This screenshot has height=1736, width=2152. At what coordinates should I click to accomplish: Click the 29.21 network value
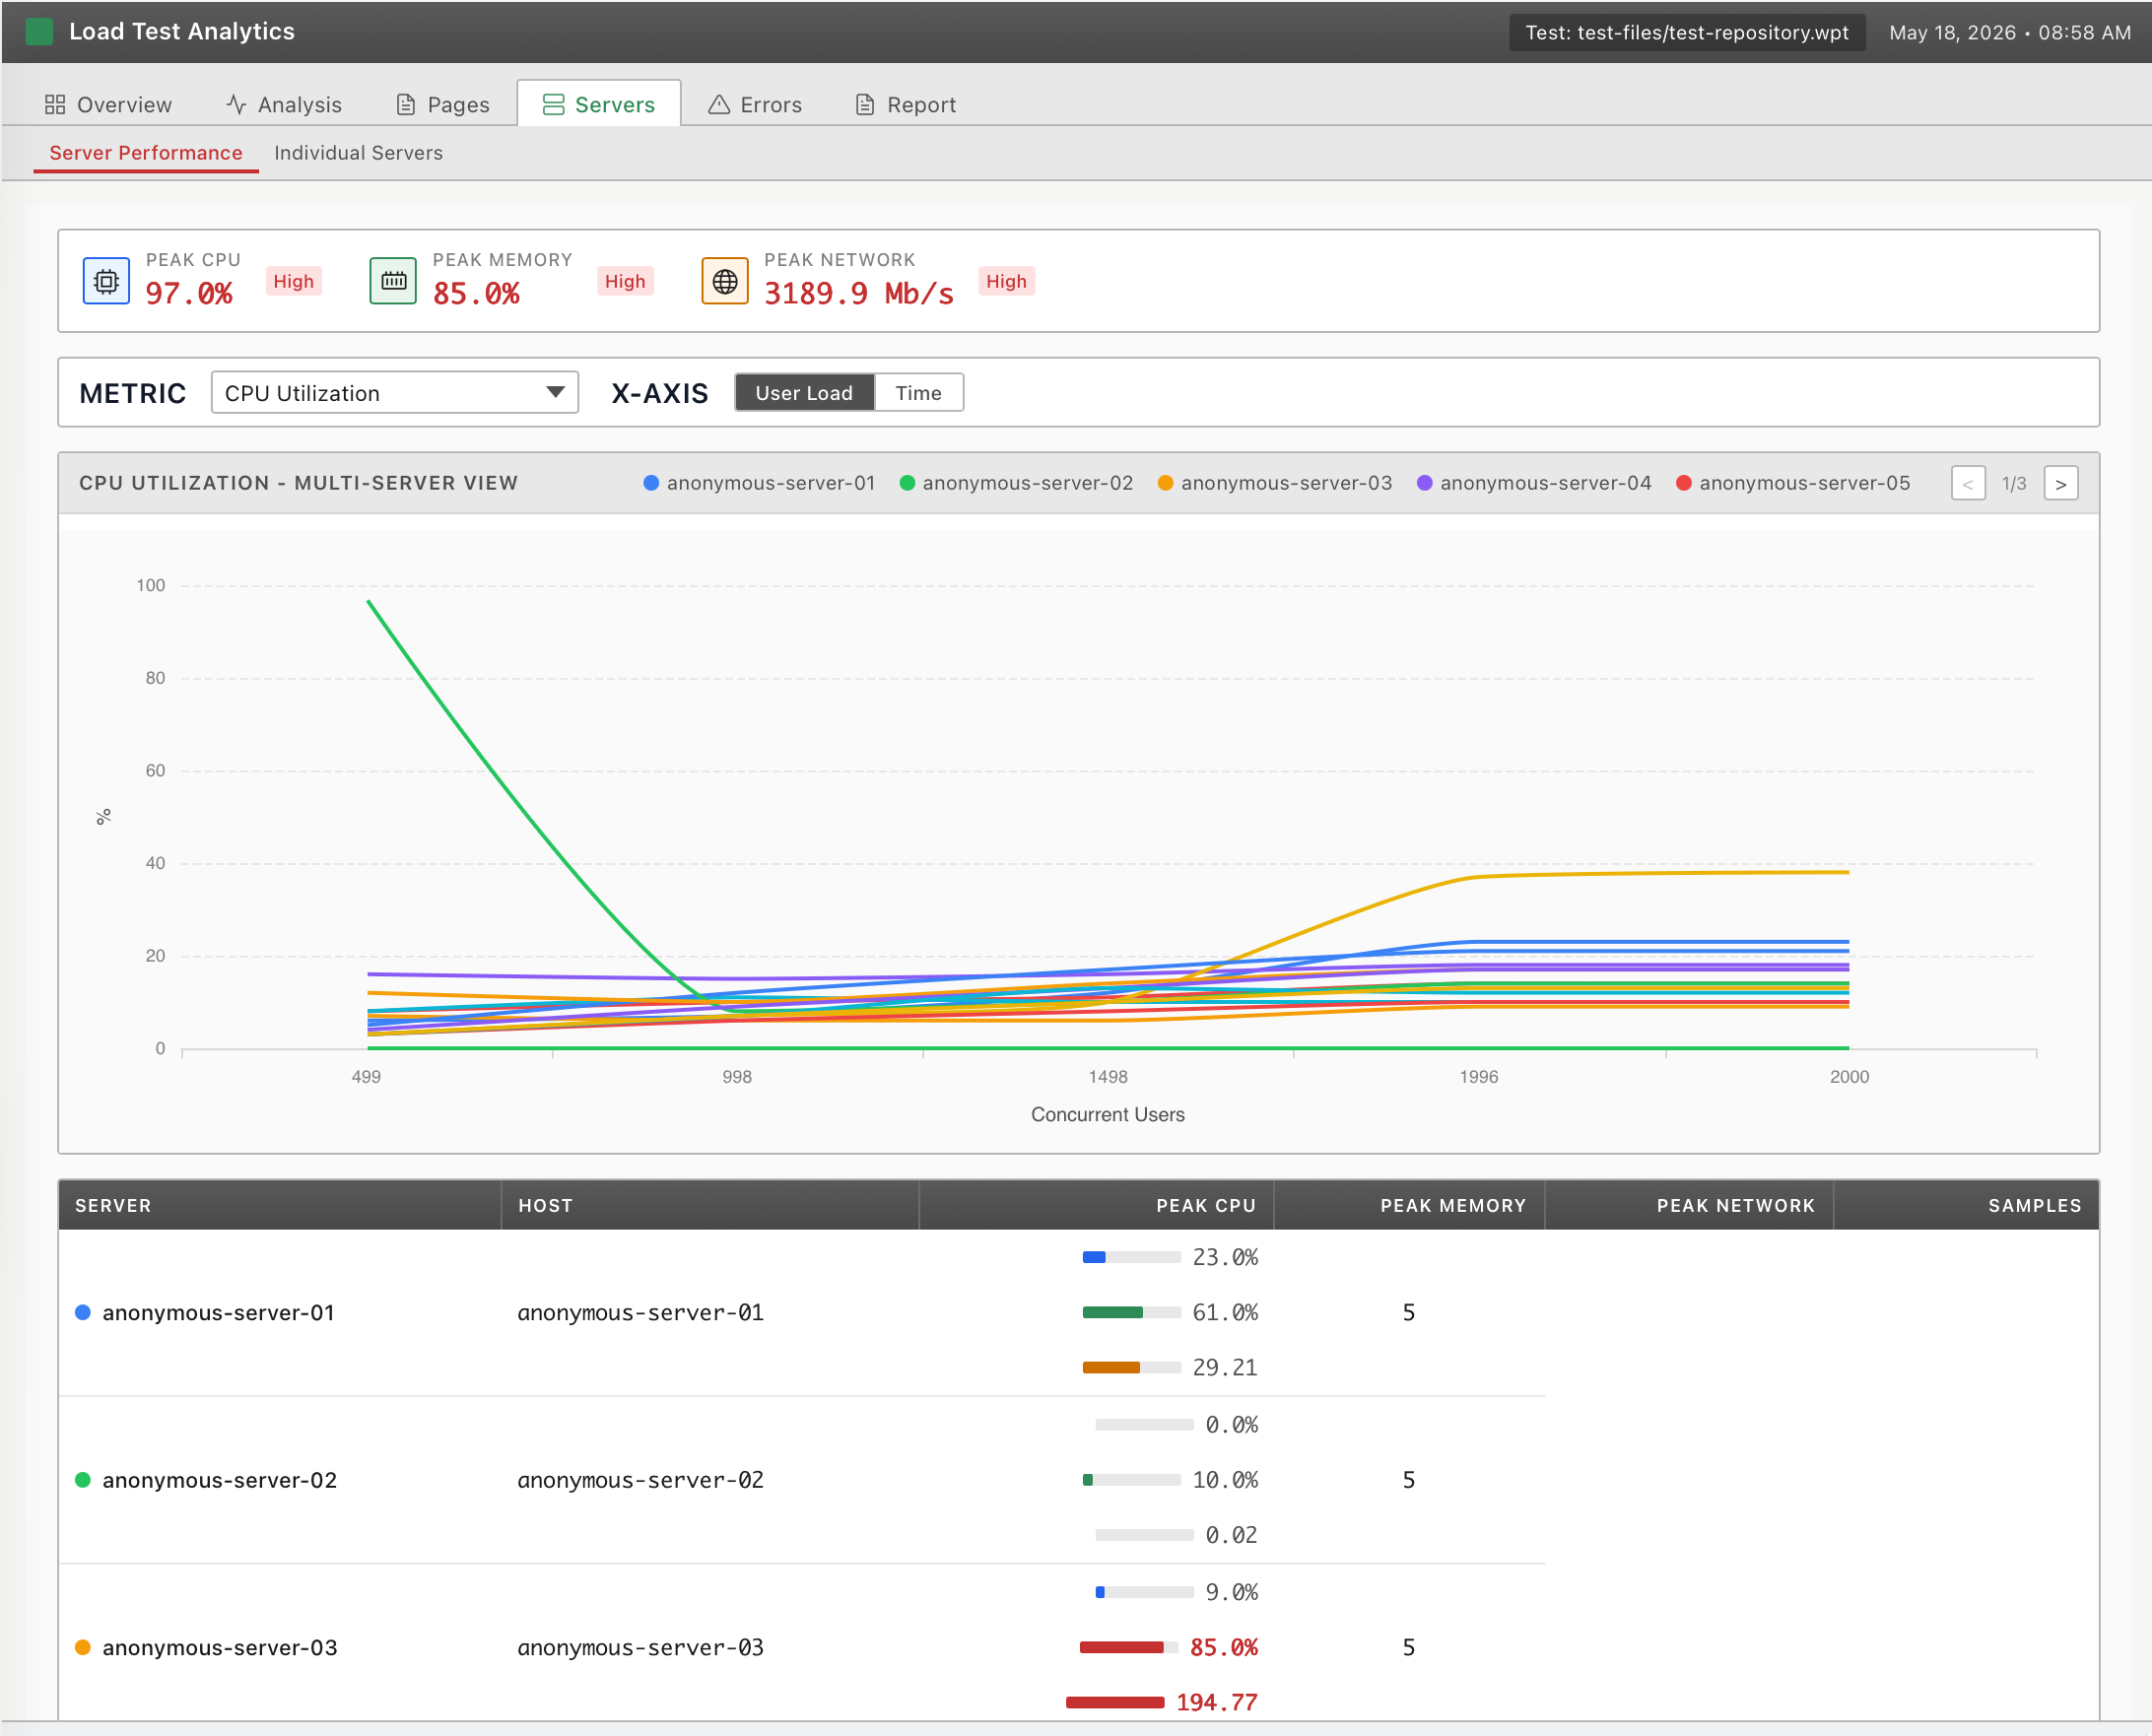[1225, 1367]
